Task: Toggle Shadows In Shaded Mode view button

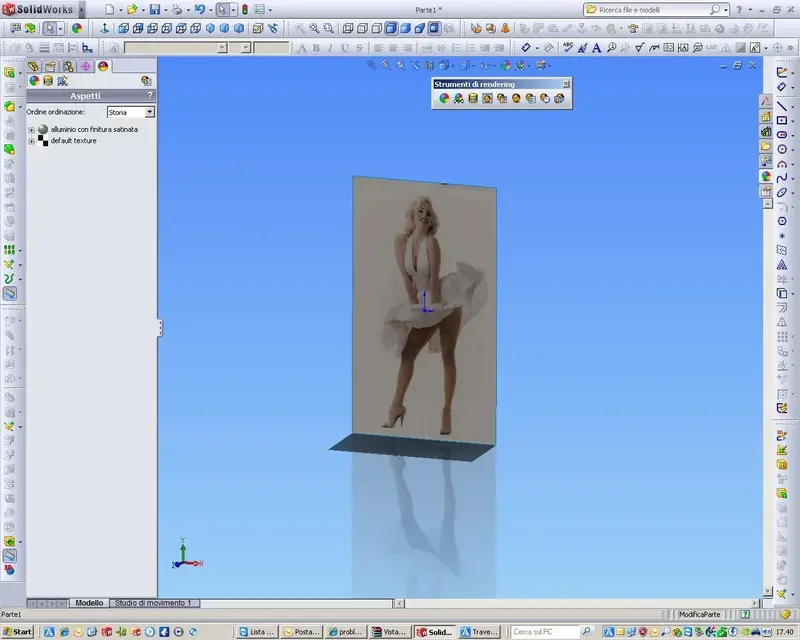Action: 434,29
